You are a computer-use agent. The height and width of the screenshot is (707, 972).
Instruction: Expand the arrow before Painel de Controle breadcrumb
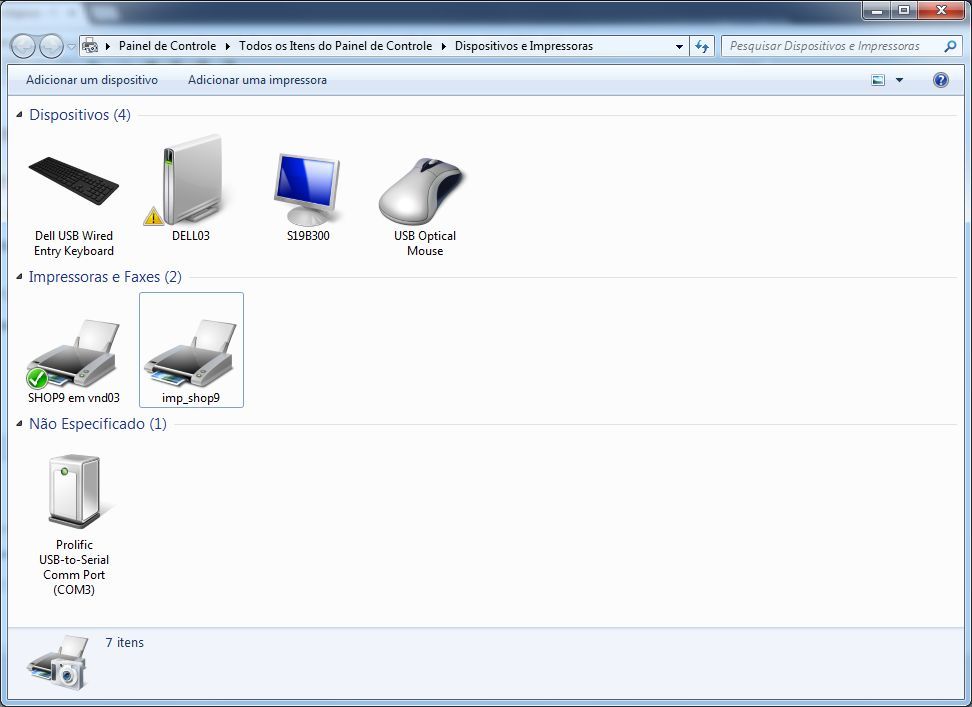coord(108,46)
